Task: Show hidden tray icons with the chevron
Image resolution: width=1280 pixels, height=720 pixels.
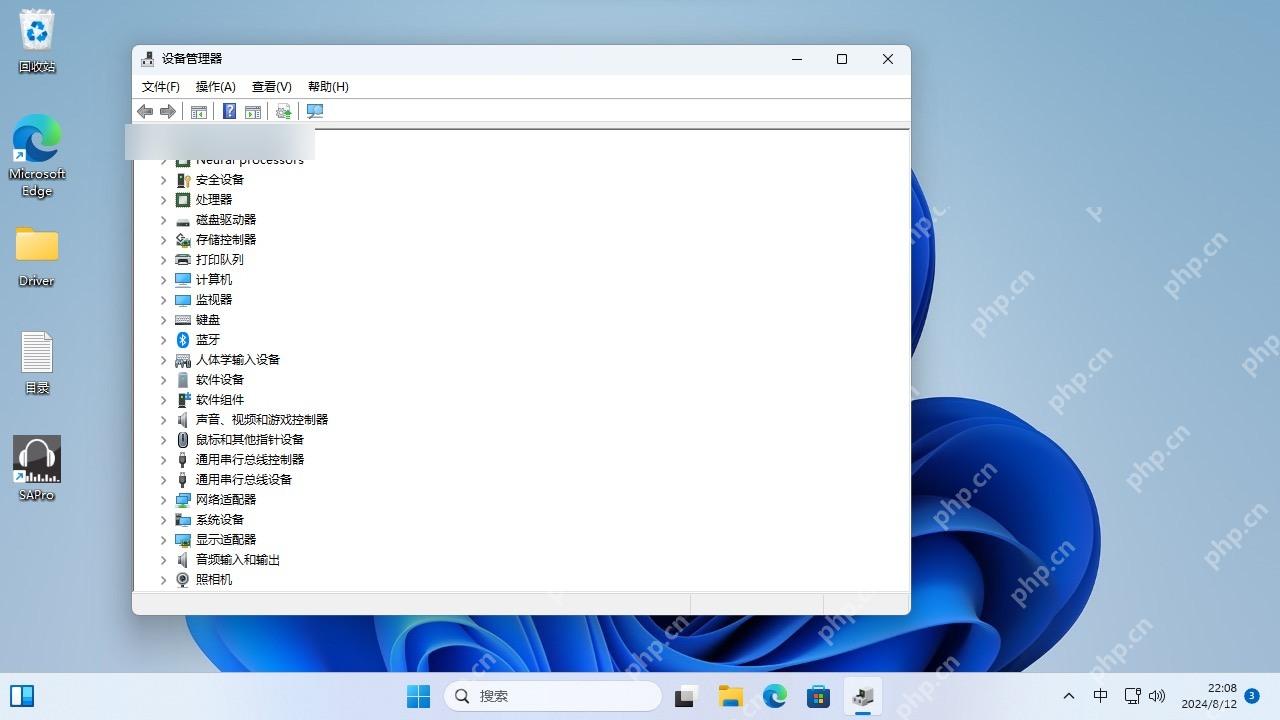Action: click(1069, 696)
